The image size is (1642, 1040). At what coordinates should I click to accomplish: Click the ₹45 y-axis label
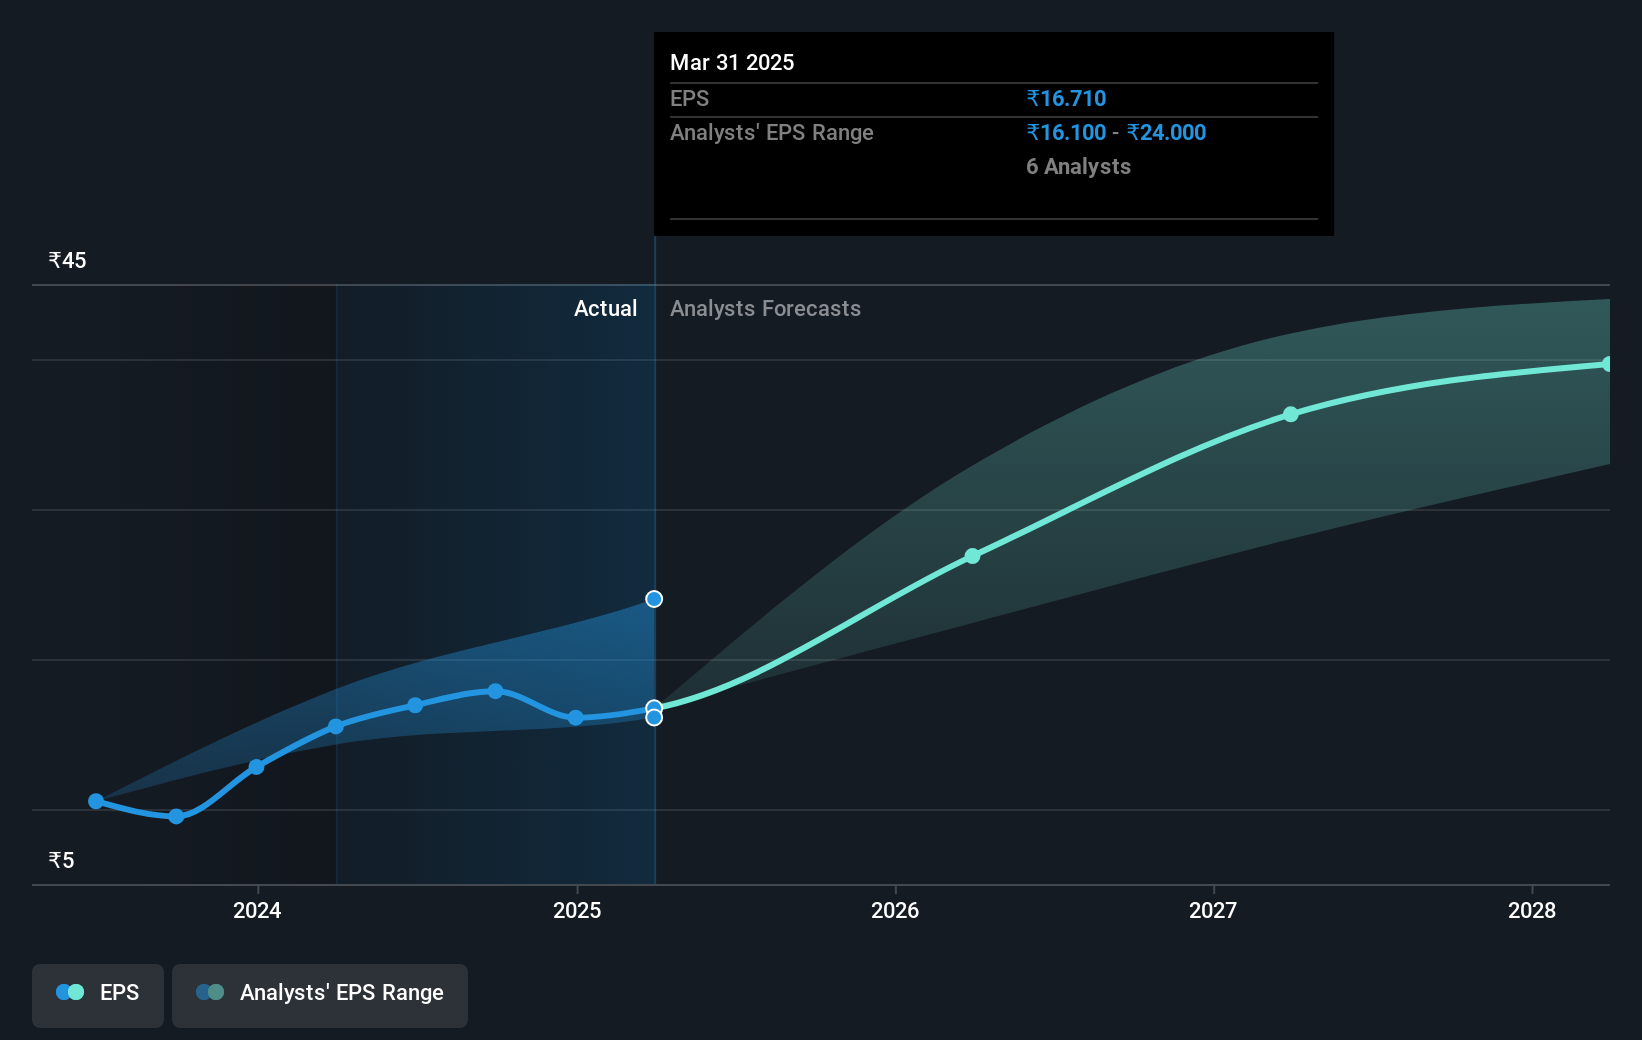click(x=68, y=261)
